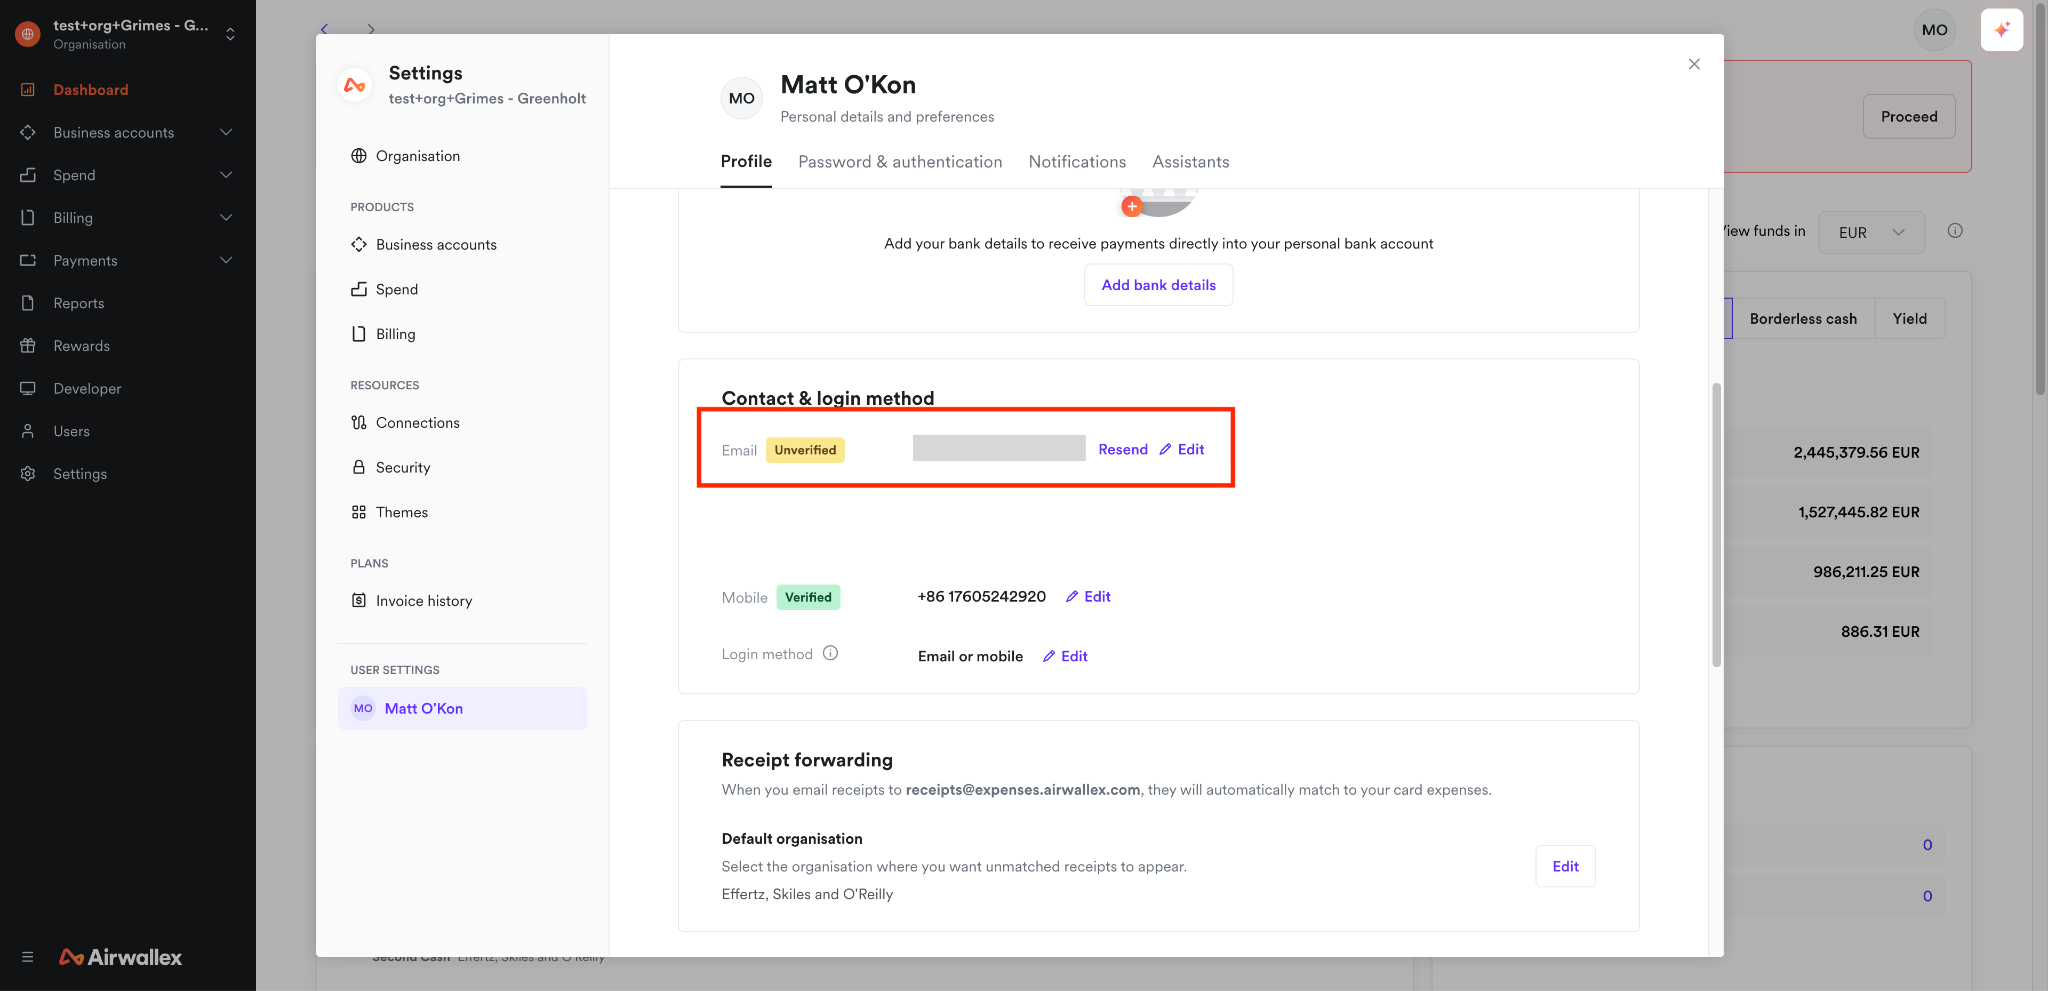Click the Unverified email badge
The width and height of the screenshot is (2048, 991).
(x=805, y=450)
